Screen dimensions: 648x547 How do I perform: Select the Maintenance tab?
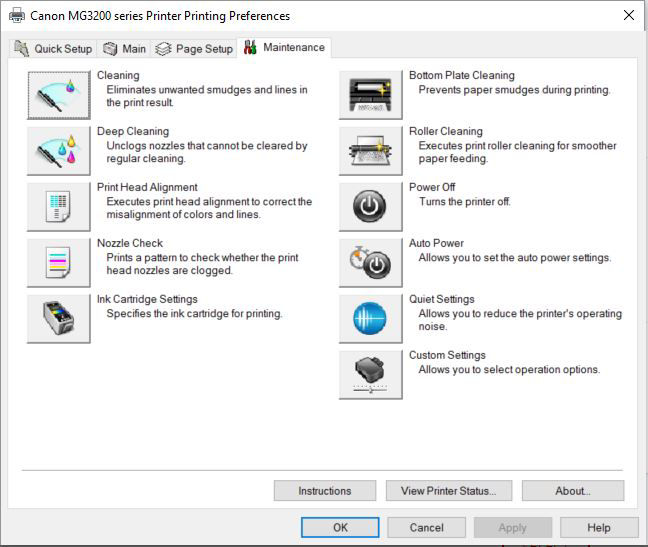pos(284,47)
